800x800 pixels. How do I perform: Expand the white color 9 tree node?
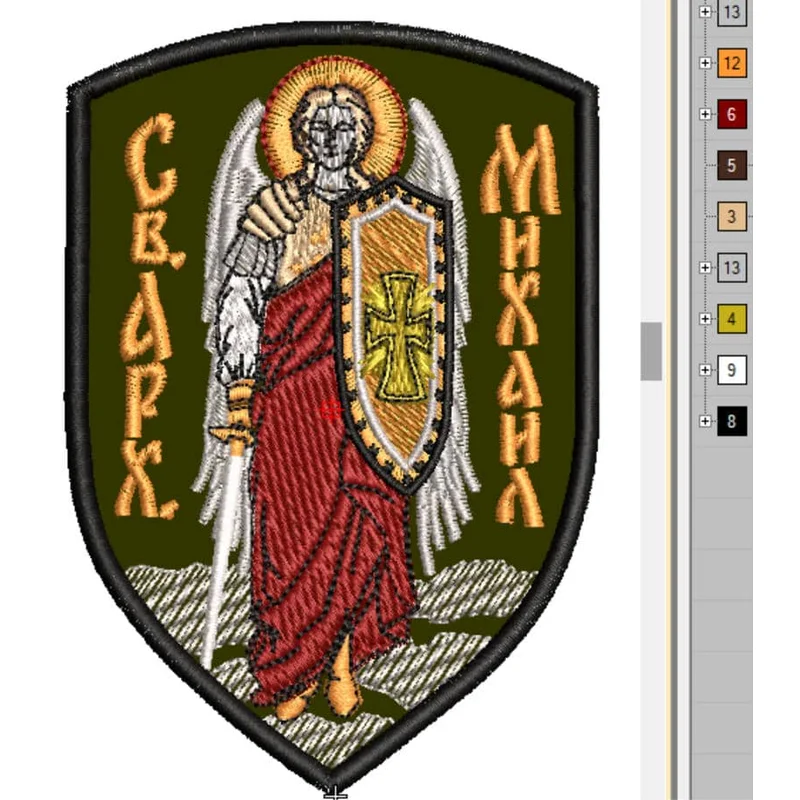point(705,370)
